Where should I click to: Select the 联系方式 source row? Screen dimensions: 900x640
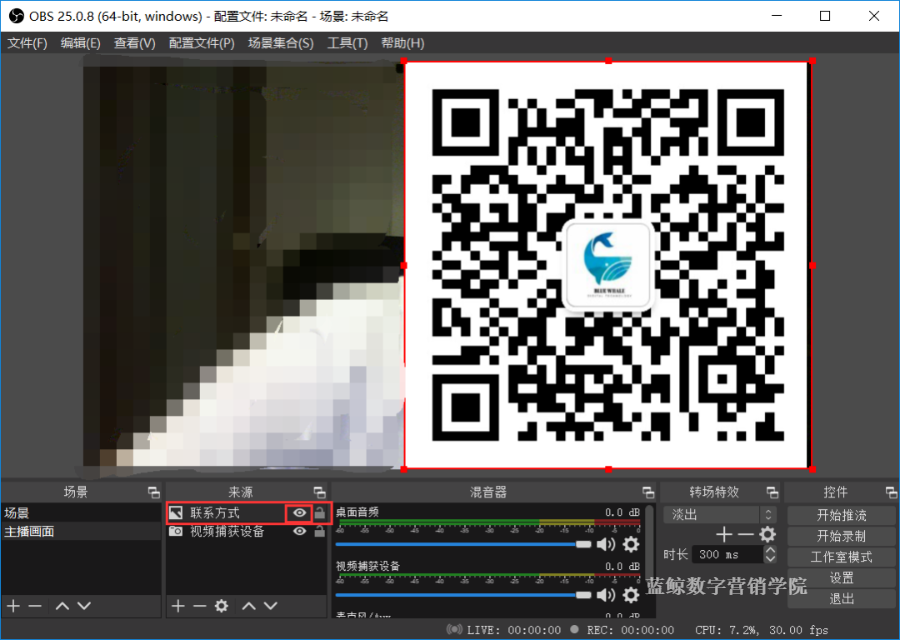pos(247,513)
